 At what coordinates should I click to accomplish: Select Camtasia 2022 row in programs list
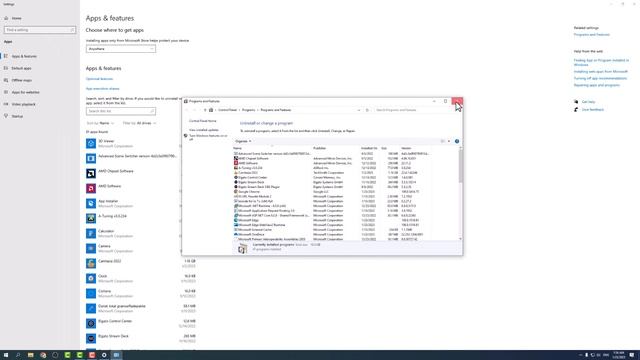point(332,173)
